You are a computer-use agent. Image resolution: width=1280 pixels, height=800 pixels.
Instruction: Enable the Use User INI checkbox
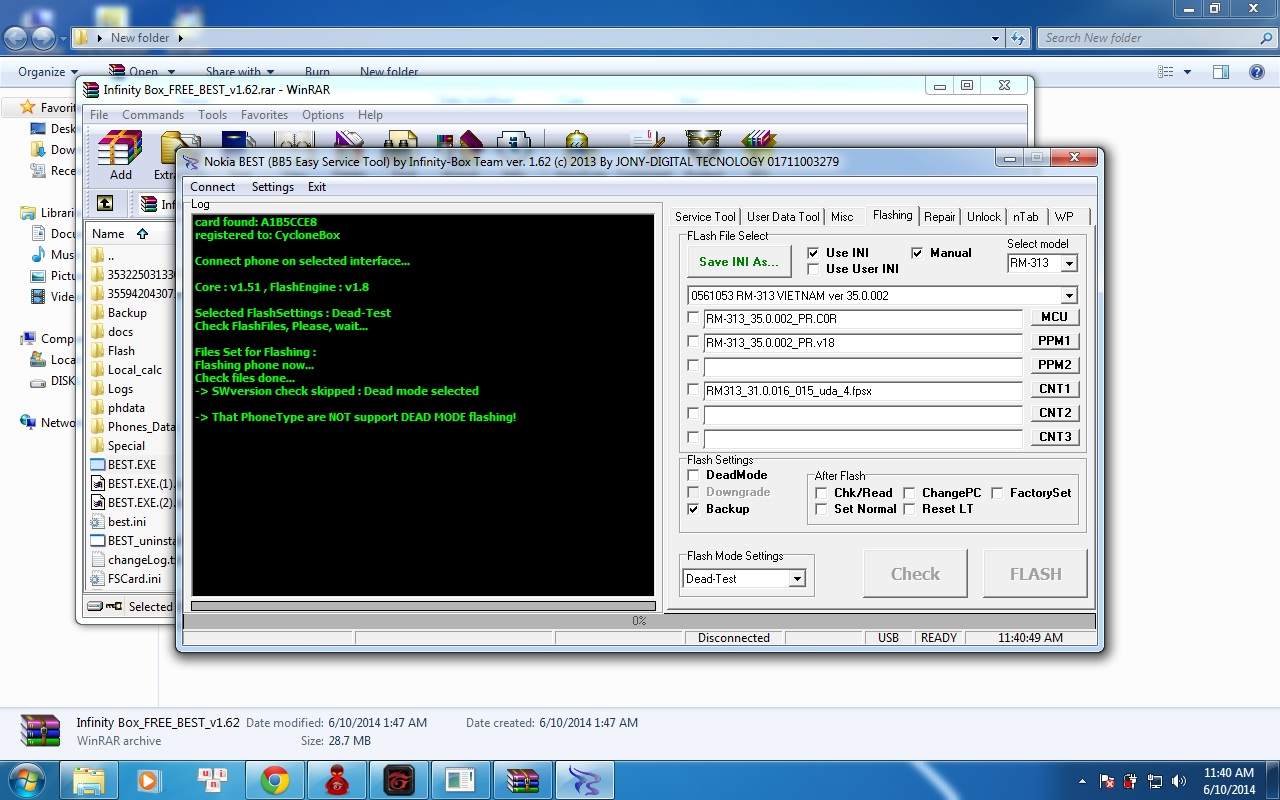[813, 269]
